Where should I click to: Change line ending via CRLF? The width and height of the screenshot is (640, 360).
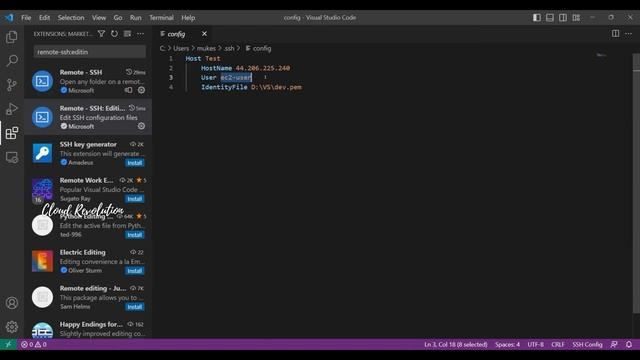tap(558, 344)
